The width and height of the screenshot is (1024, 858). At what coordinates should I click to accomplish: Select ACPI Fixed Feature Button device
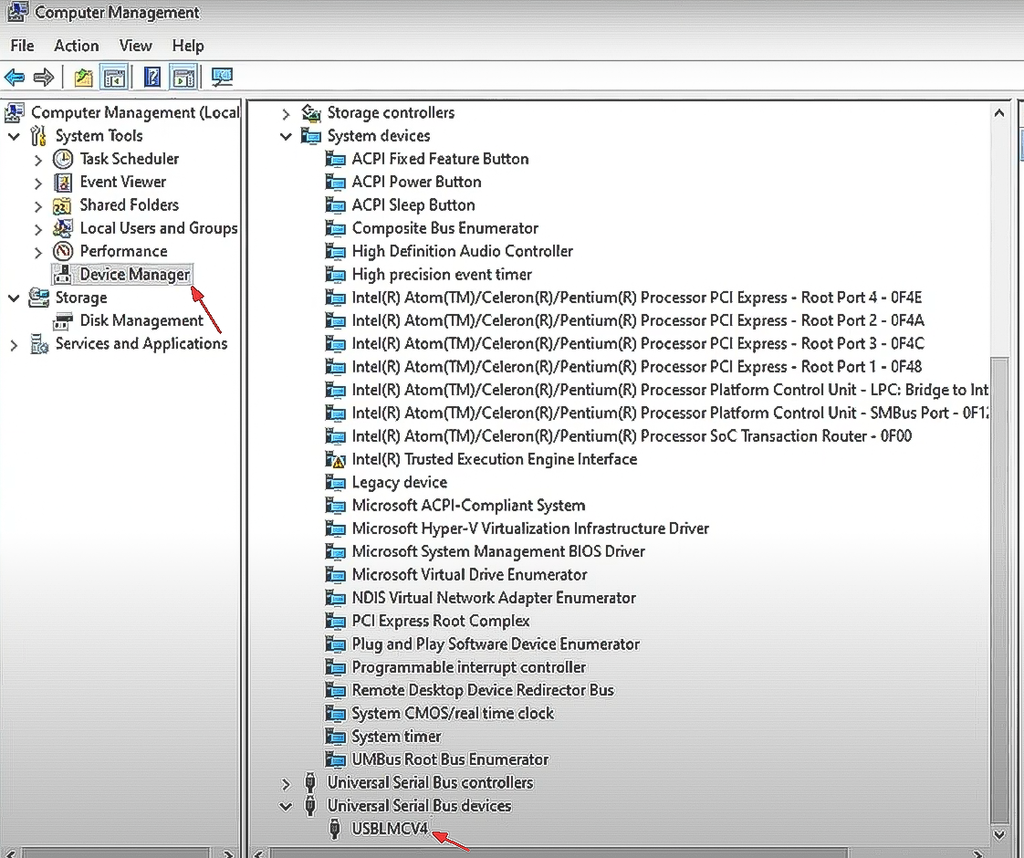pos(440,159)
